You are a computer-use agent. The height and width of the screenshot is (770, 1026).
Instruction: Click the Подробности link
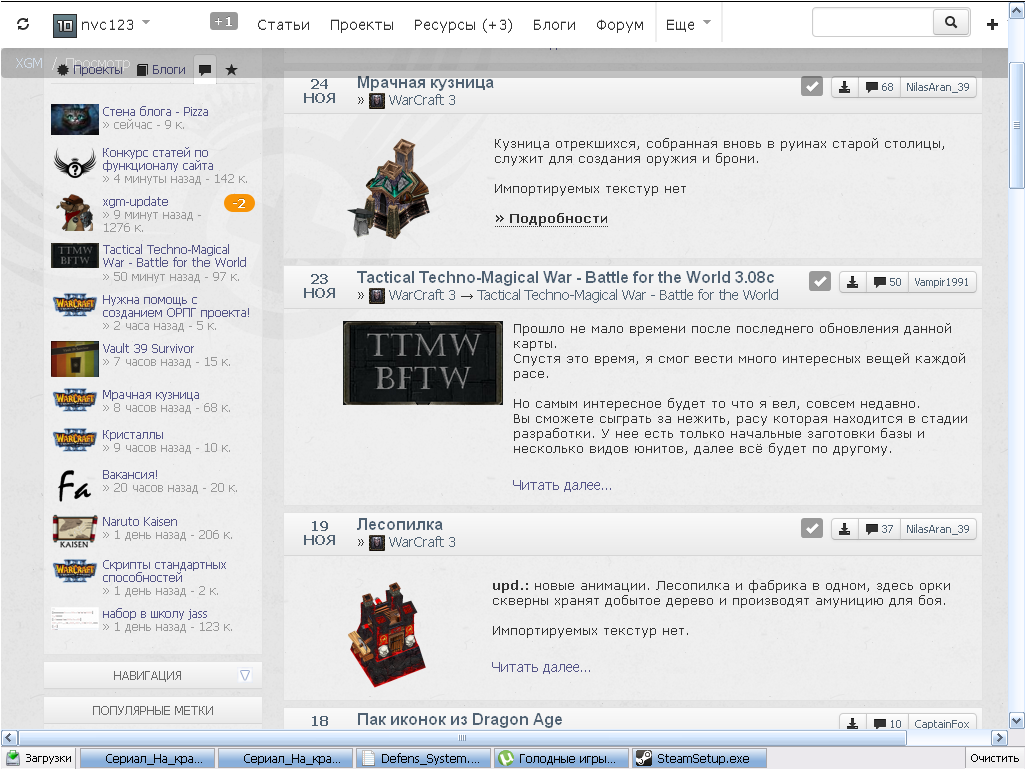pyautogui.click(x=552, y=219)
